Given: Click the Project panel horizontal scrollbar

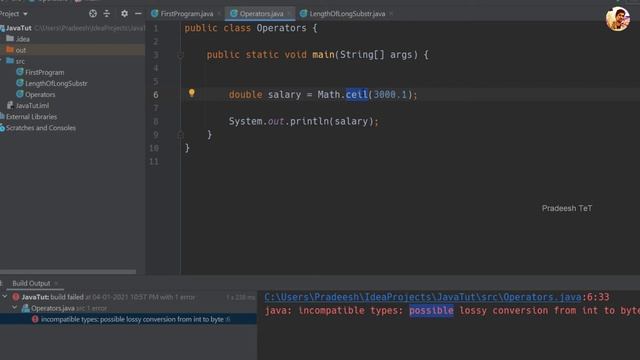Looking at the screenshot, I should pos(68,272).
